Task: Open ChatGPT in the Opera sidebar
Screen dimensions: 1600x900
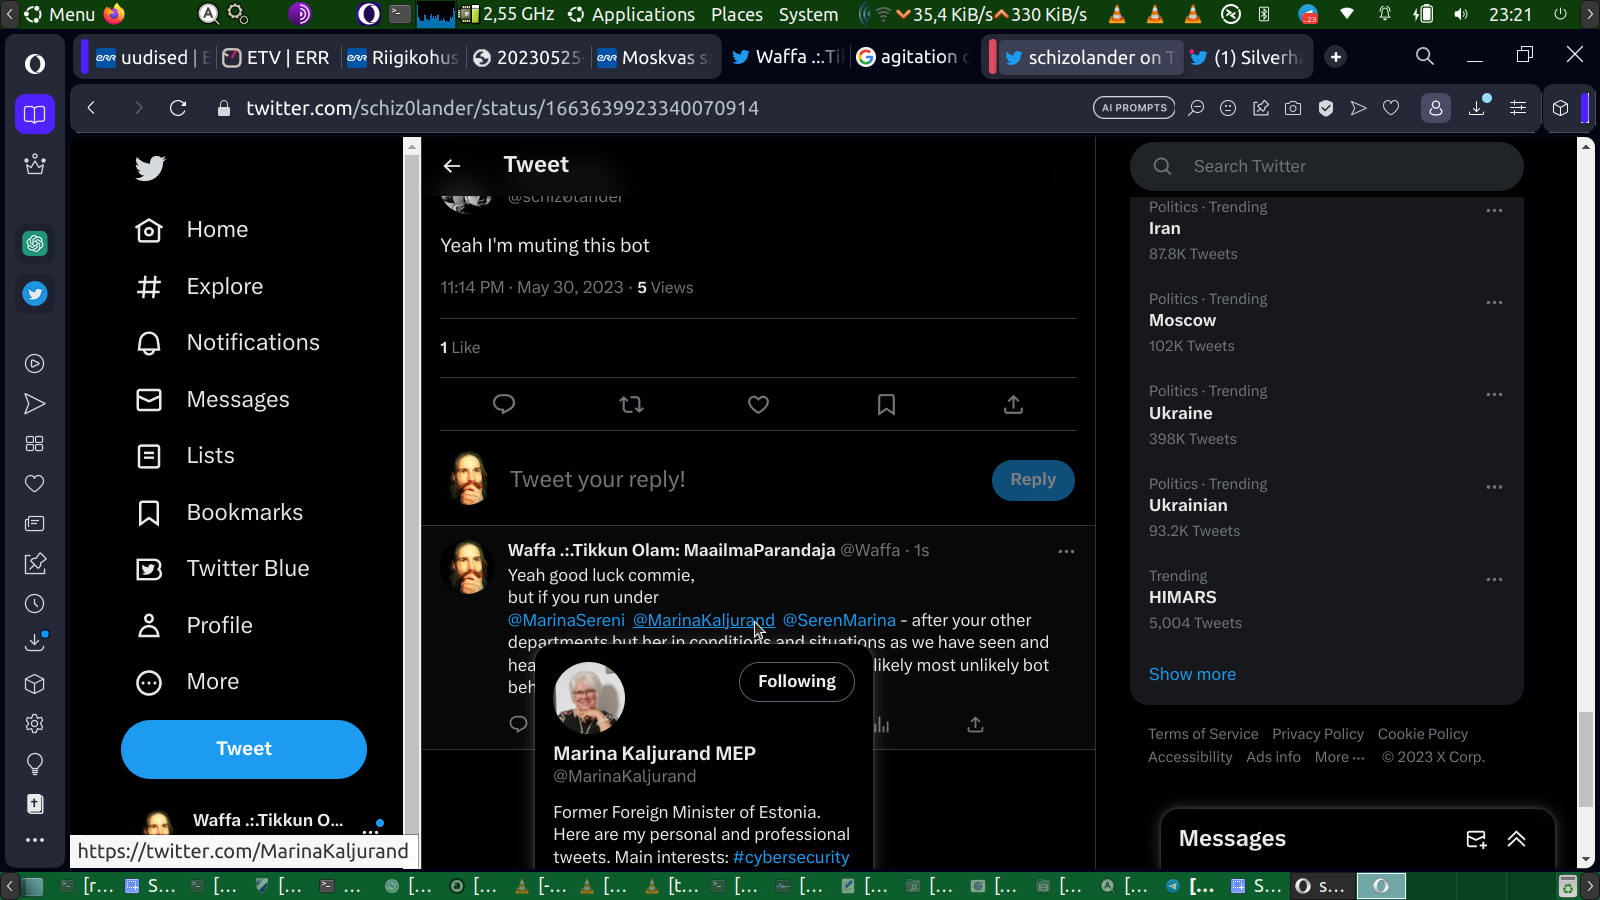Action: [35, 243]
